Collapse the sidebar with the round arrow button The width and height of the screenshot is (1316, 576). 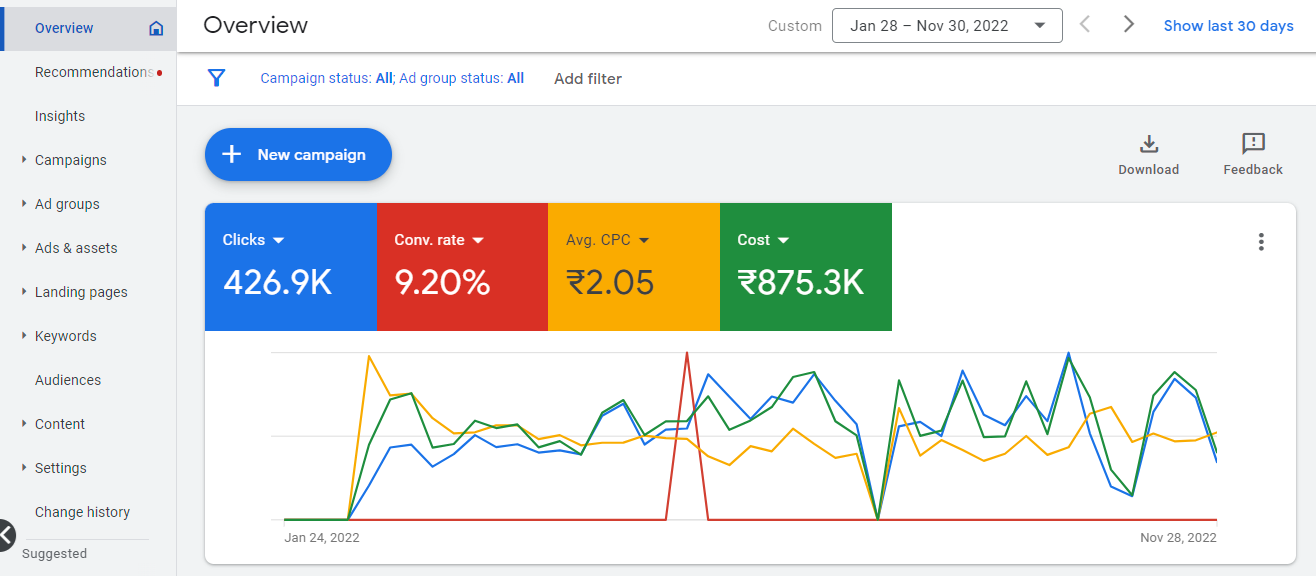[4, 535]
